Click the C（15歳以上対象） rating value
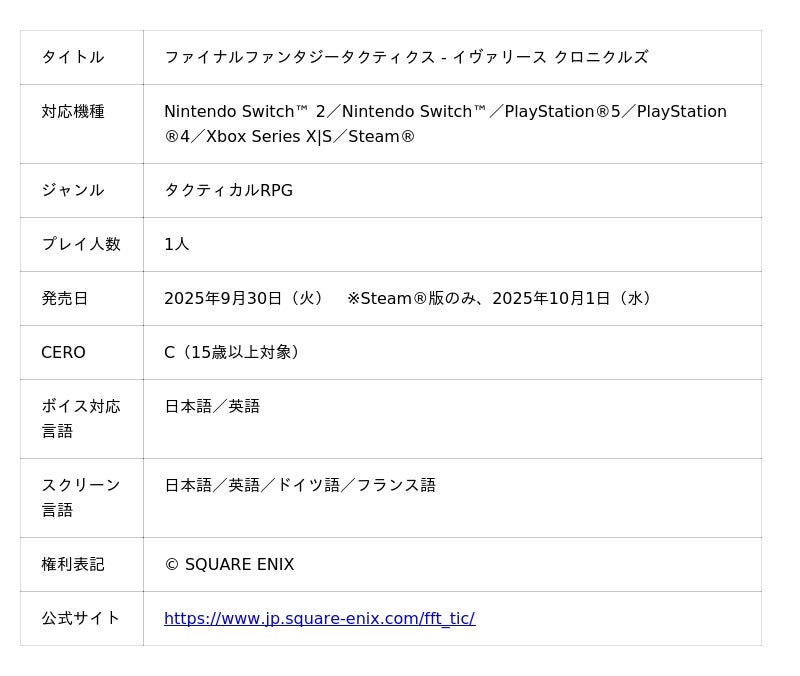The height and width of the screenshot is (676, 800). click(x=235, y=352)
